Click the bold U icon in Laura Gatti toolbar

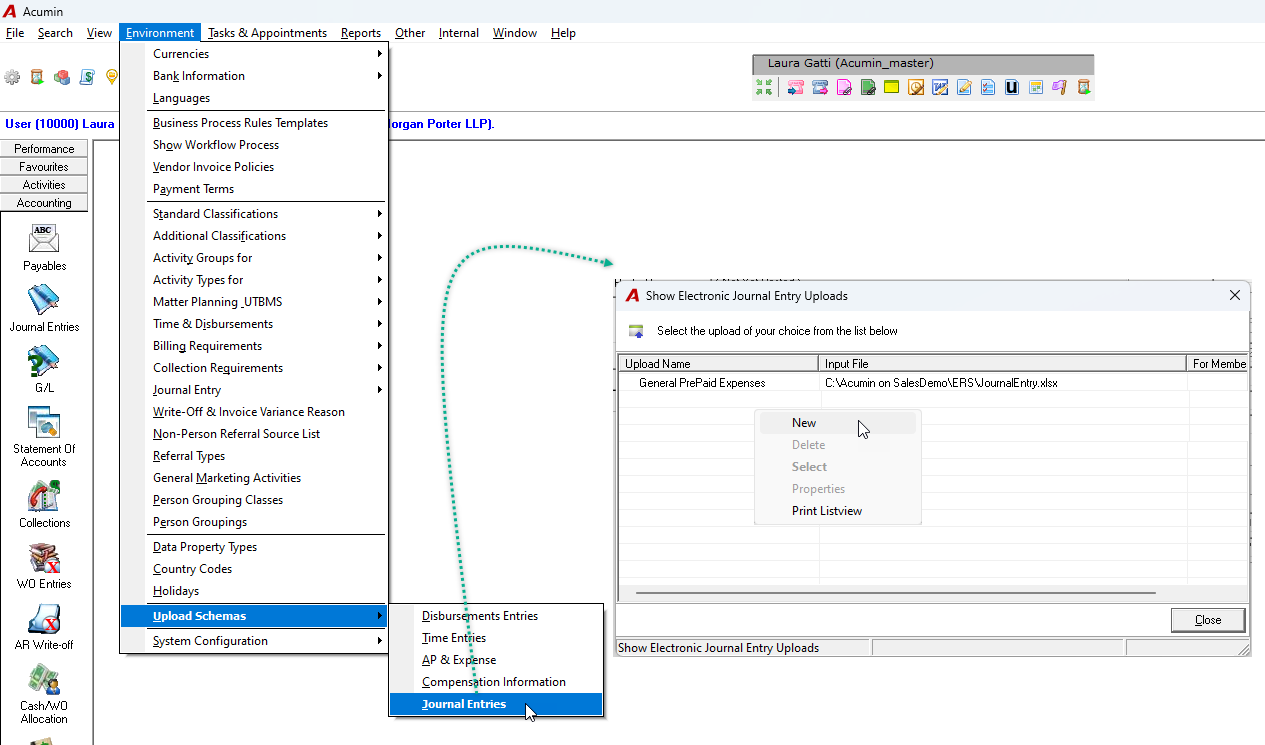click(1012, 88)
